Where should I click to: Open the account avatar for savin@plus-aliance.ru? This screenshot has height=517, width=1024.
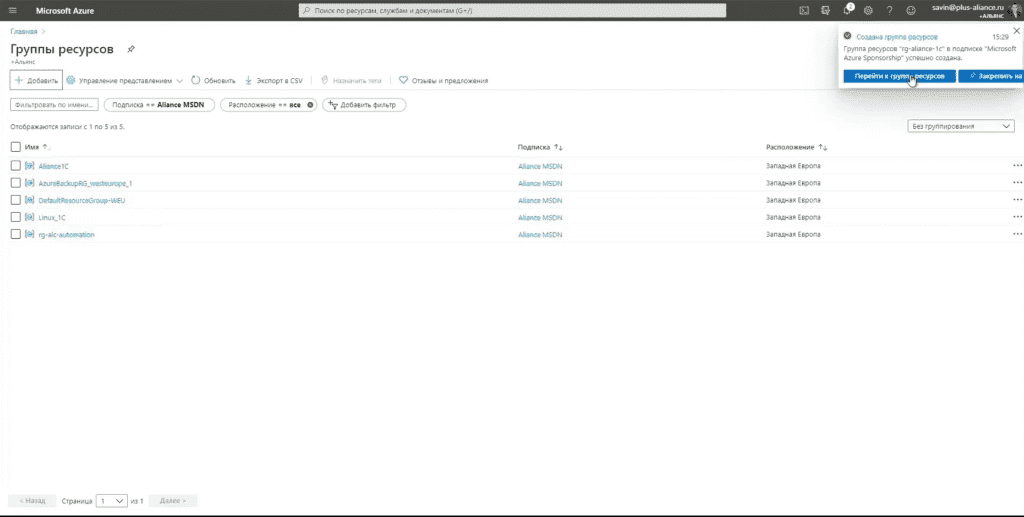1015,10
